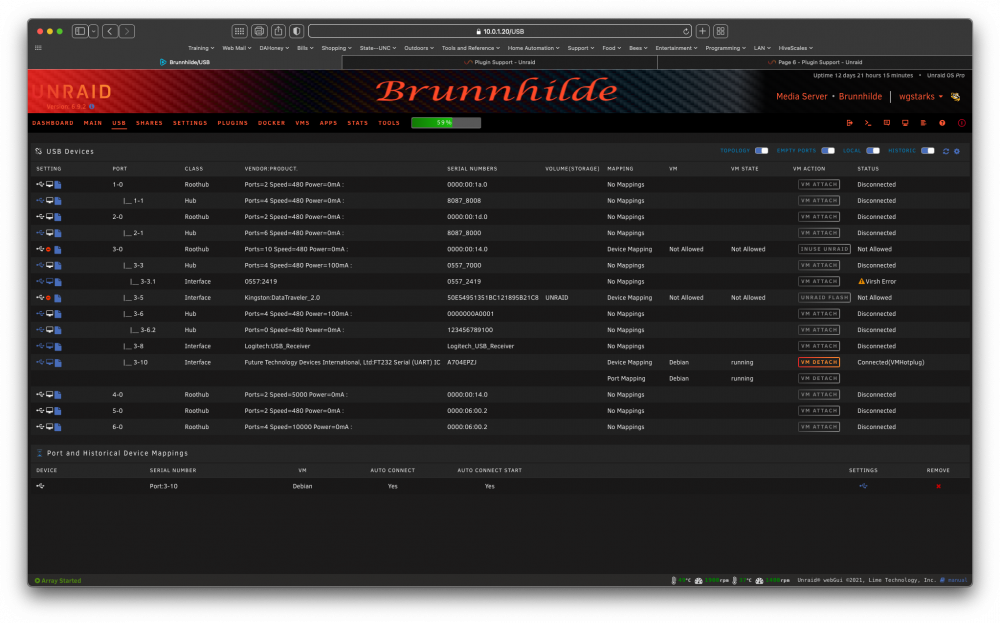This screenshot has height=623, width=1000.
Task: Open the Home Automation bookmarks dropdown
Action: coord(533,48)
